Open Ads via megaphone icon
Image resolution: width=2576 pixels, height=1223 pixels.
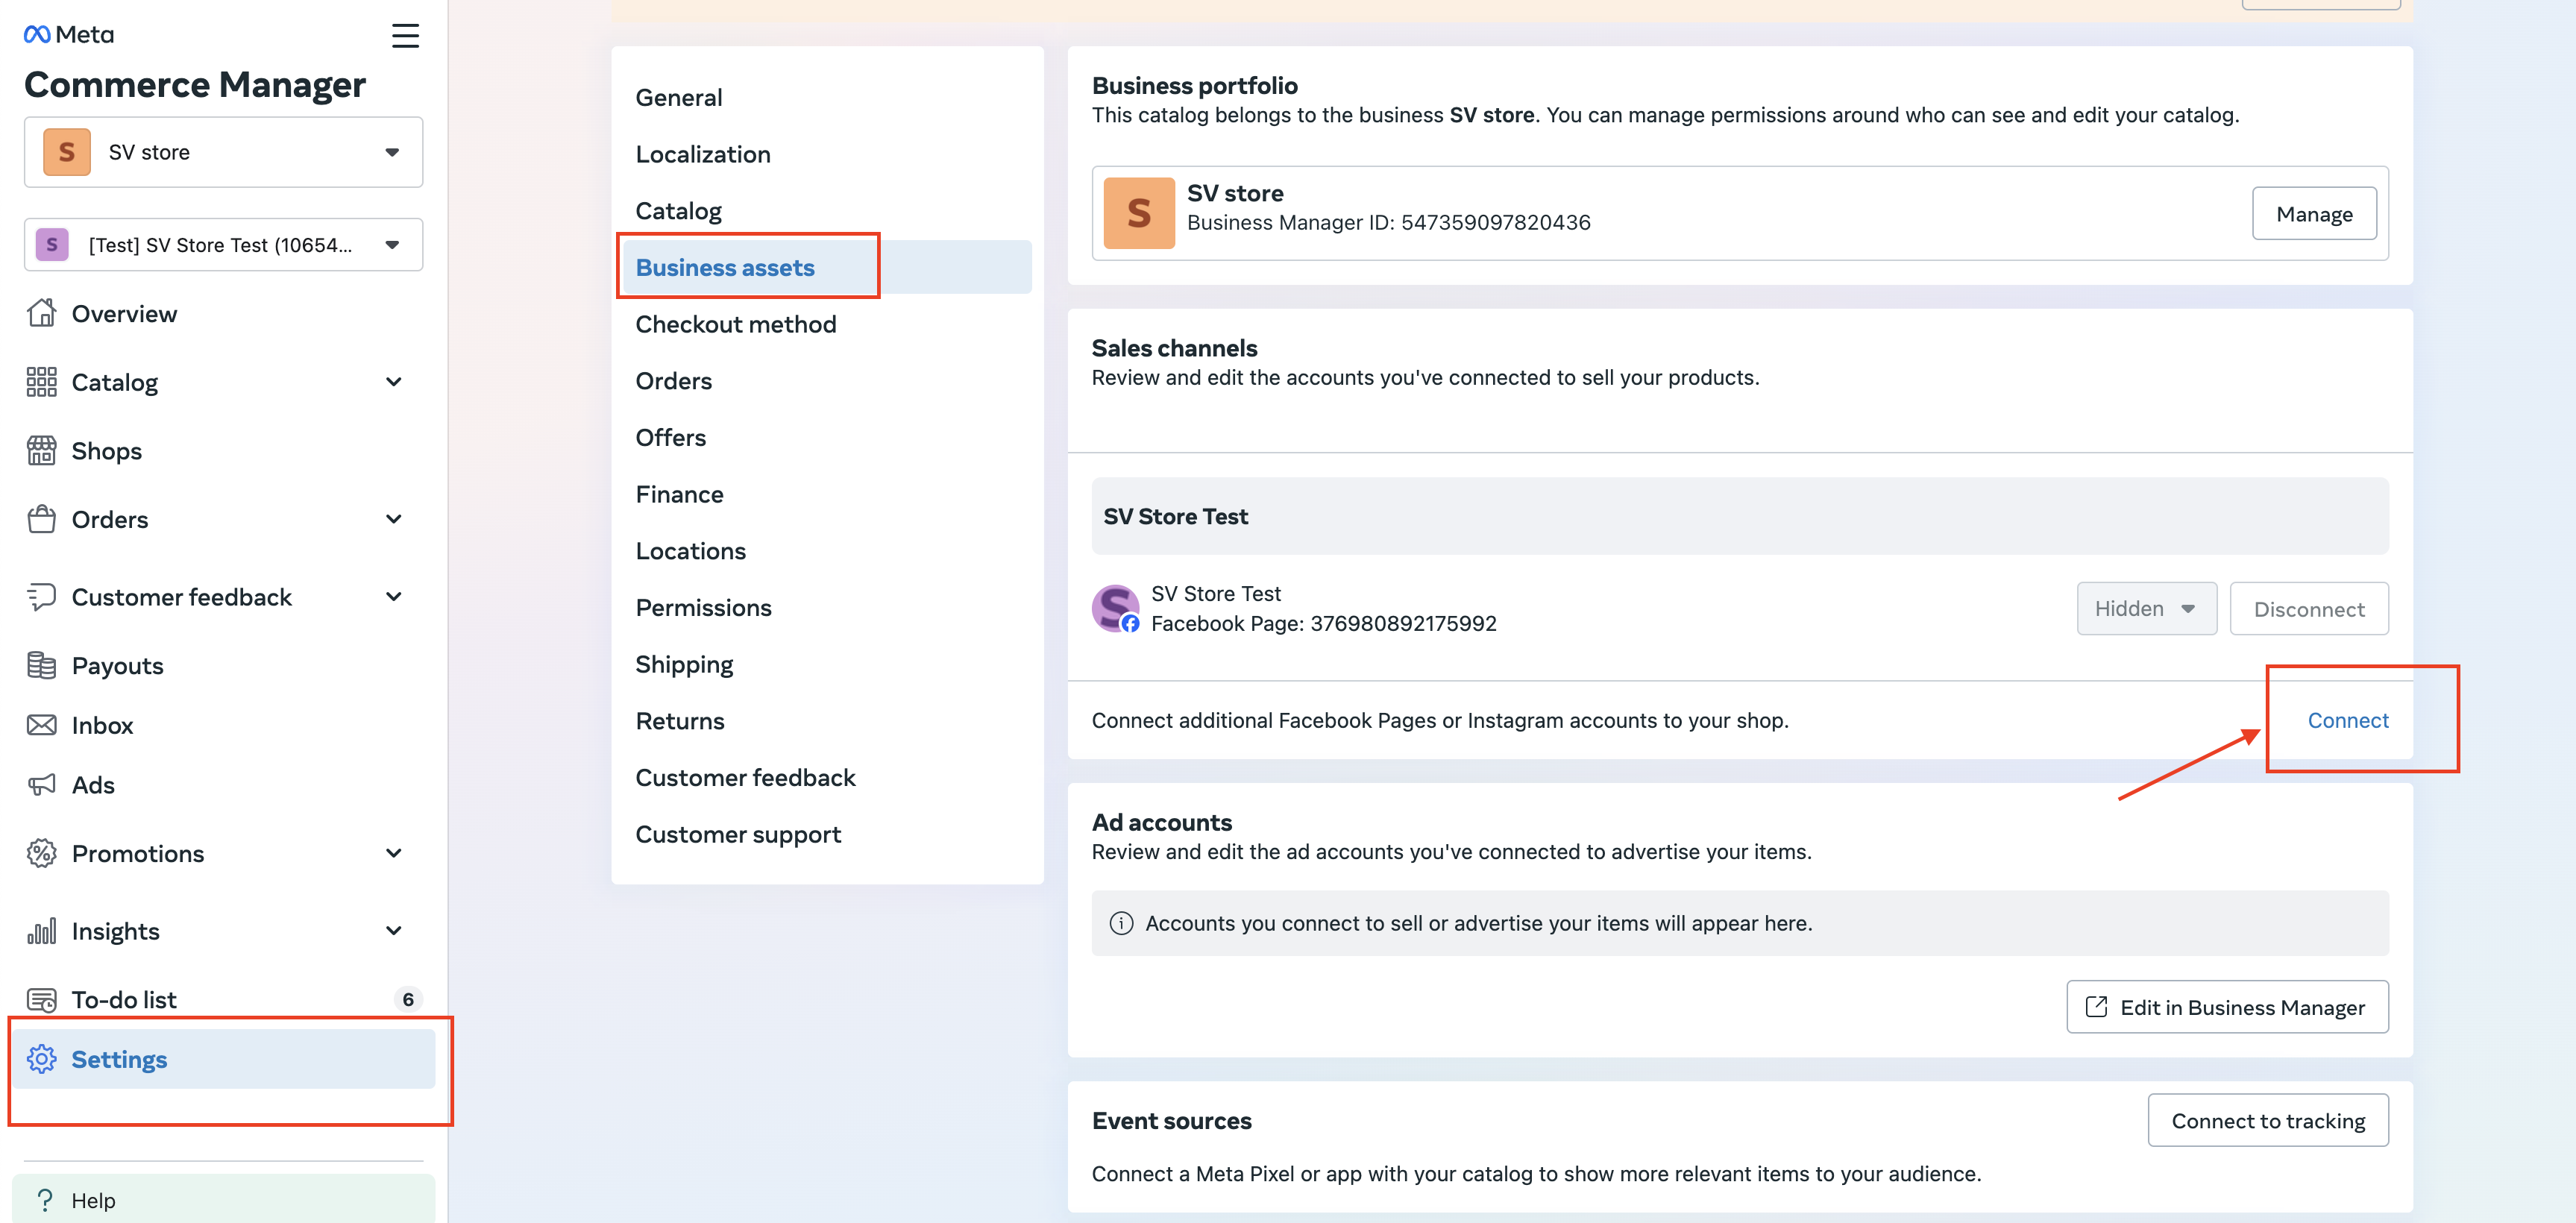click(x=41, y=785)
